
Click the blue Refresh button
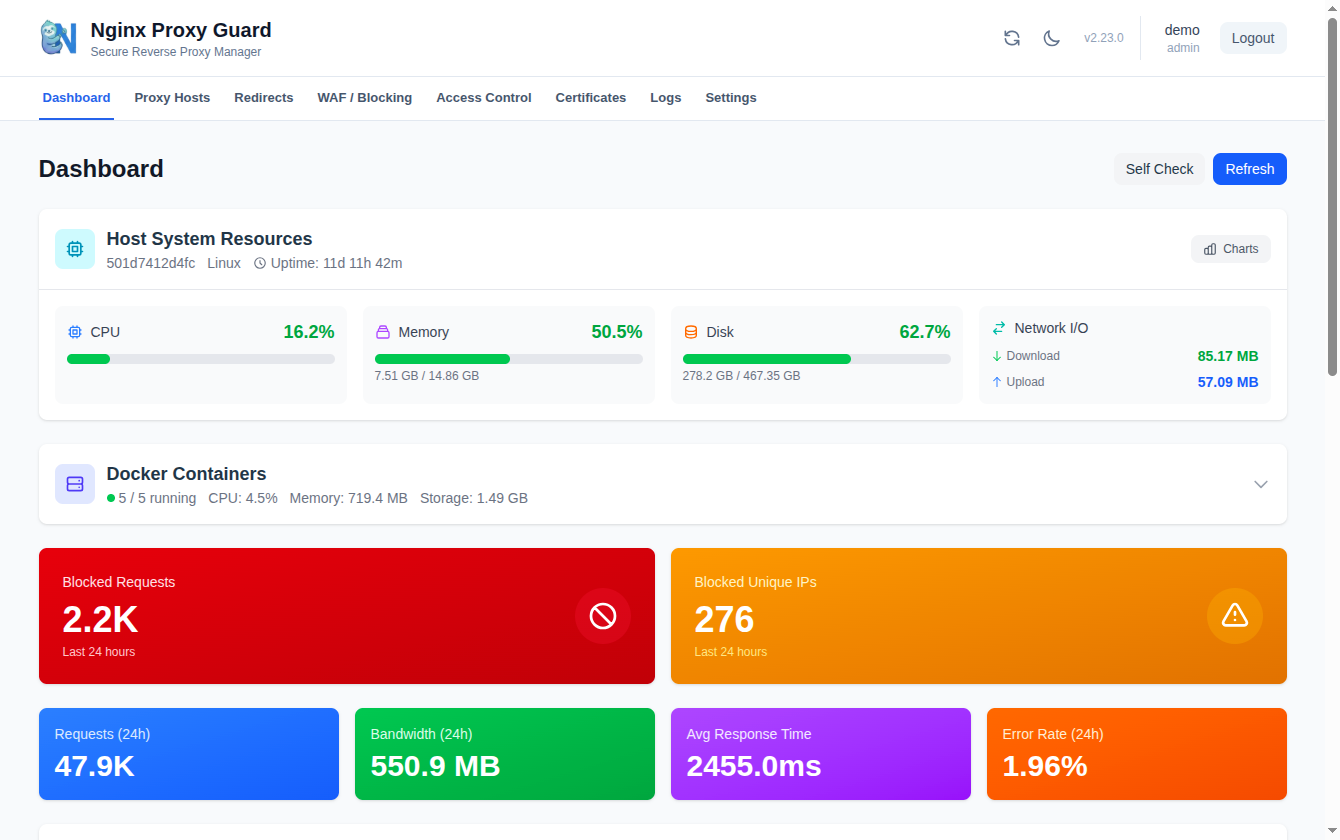1250,169
